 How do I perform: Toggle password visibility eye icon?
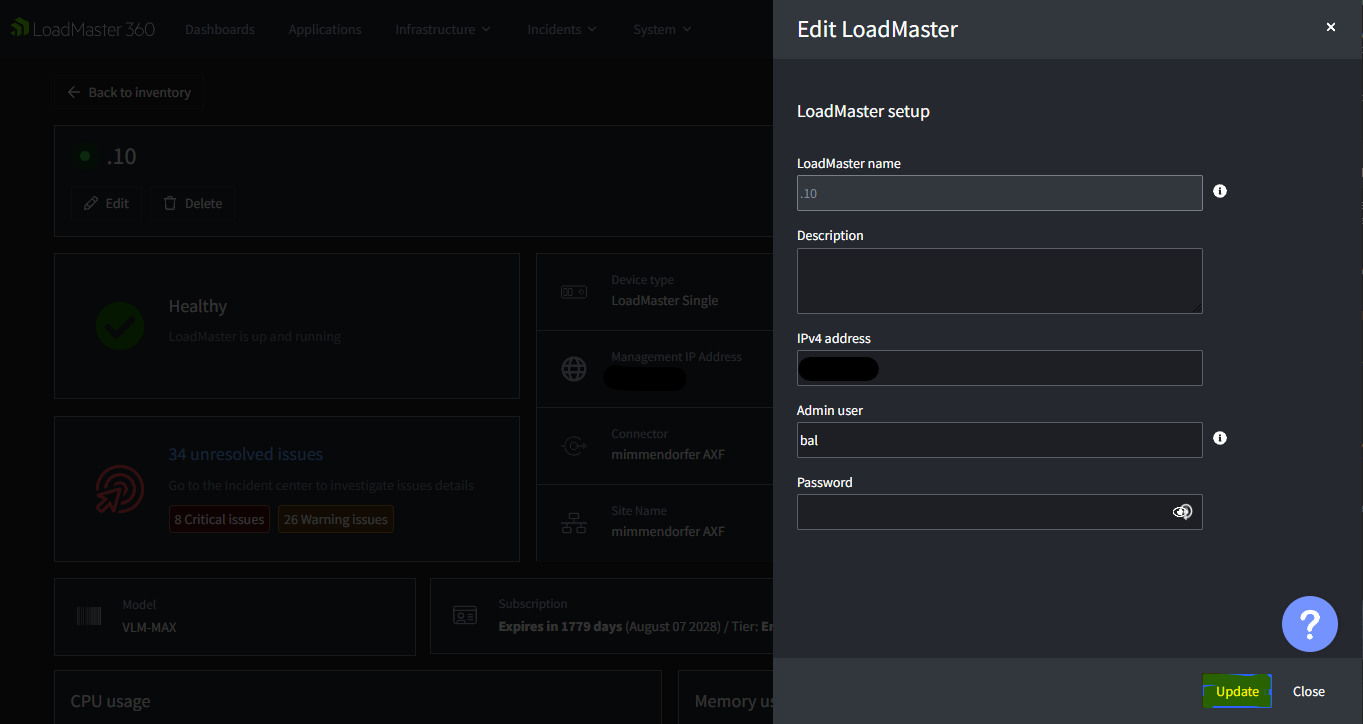coord(1182,512)
